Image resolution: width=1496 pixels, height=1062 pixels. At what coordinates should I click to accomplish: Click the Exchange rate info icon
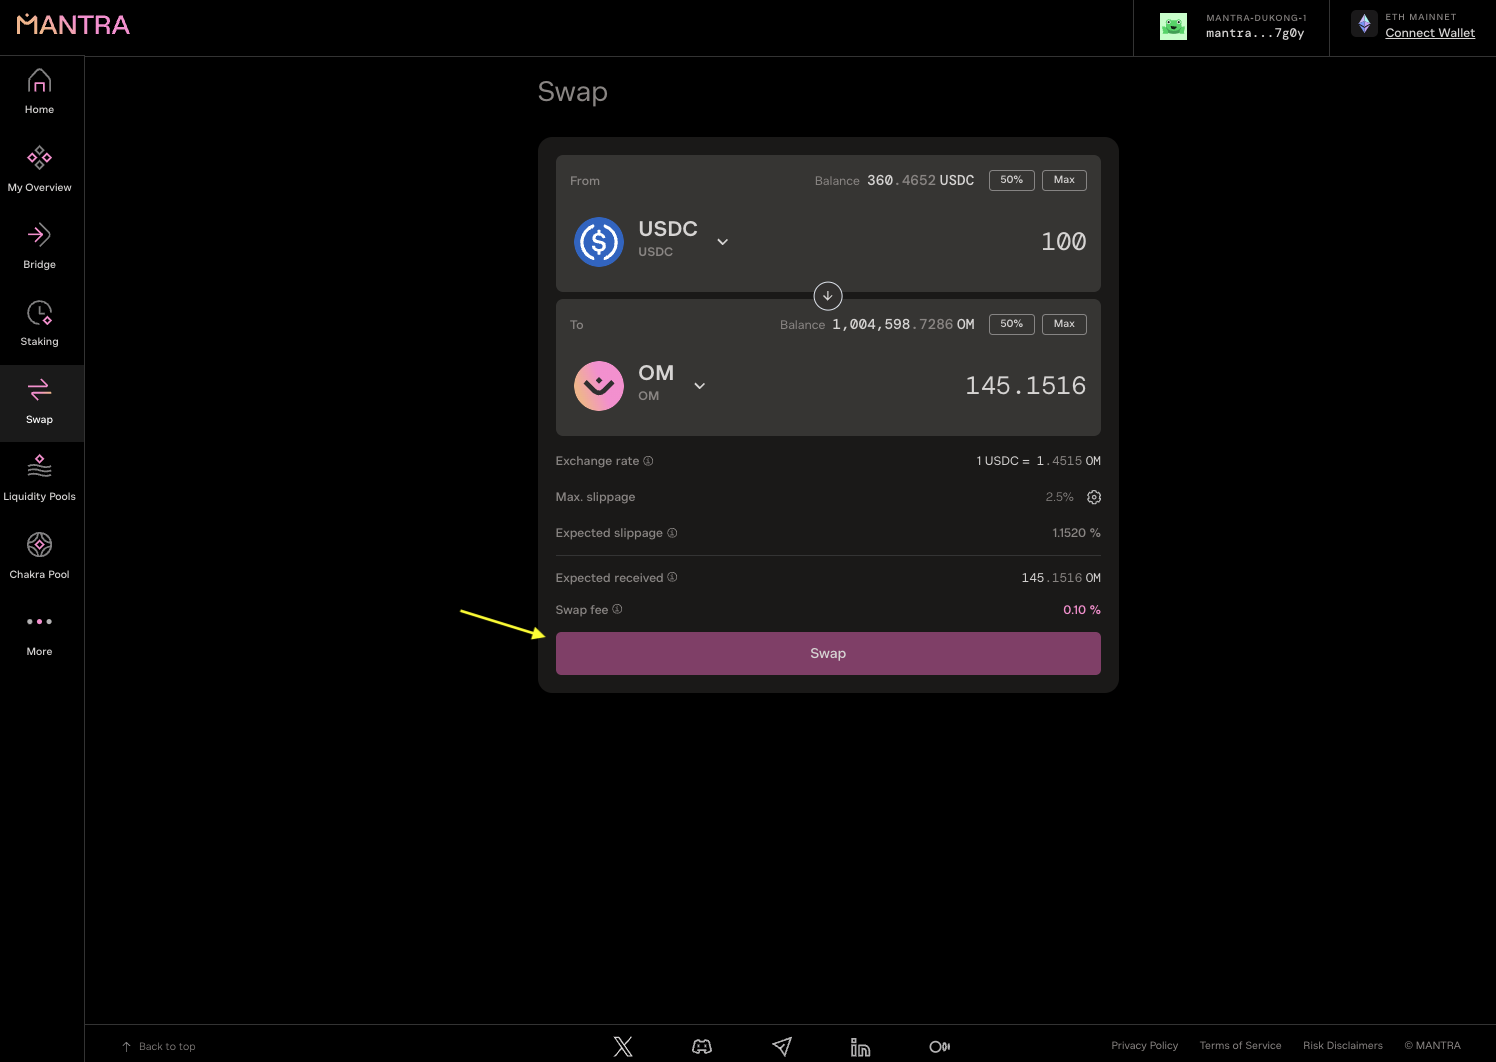648,461
